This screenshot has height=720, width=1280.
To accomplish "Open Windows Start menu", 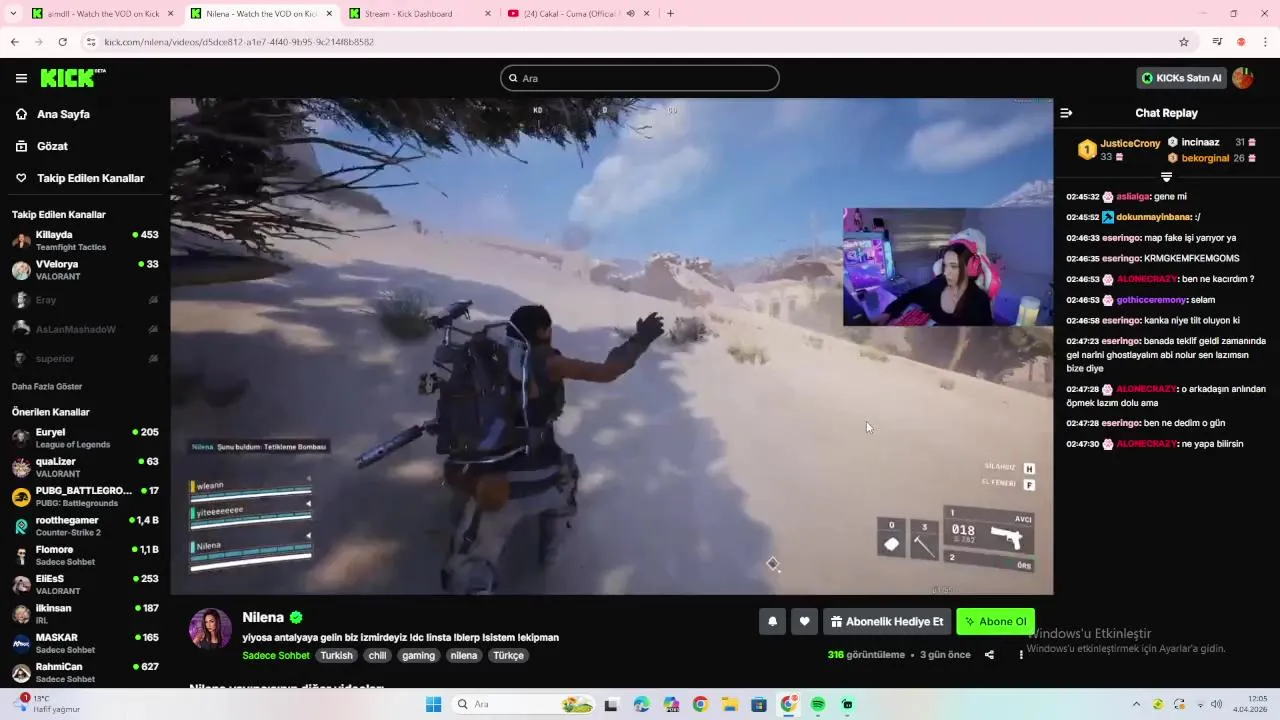I will coord(433,704).
